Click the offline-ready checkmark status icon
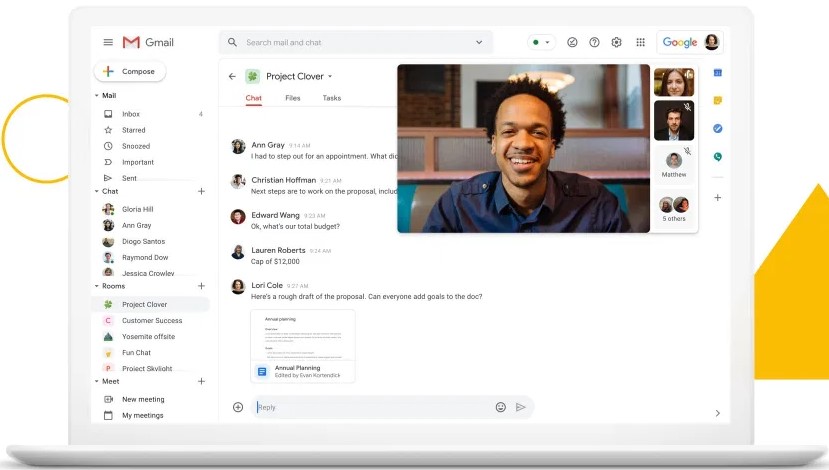The width and height of the screenshot is (829, 470). (572, 42)
